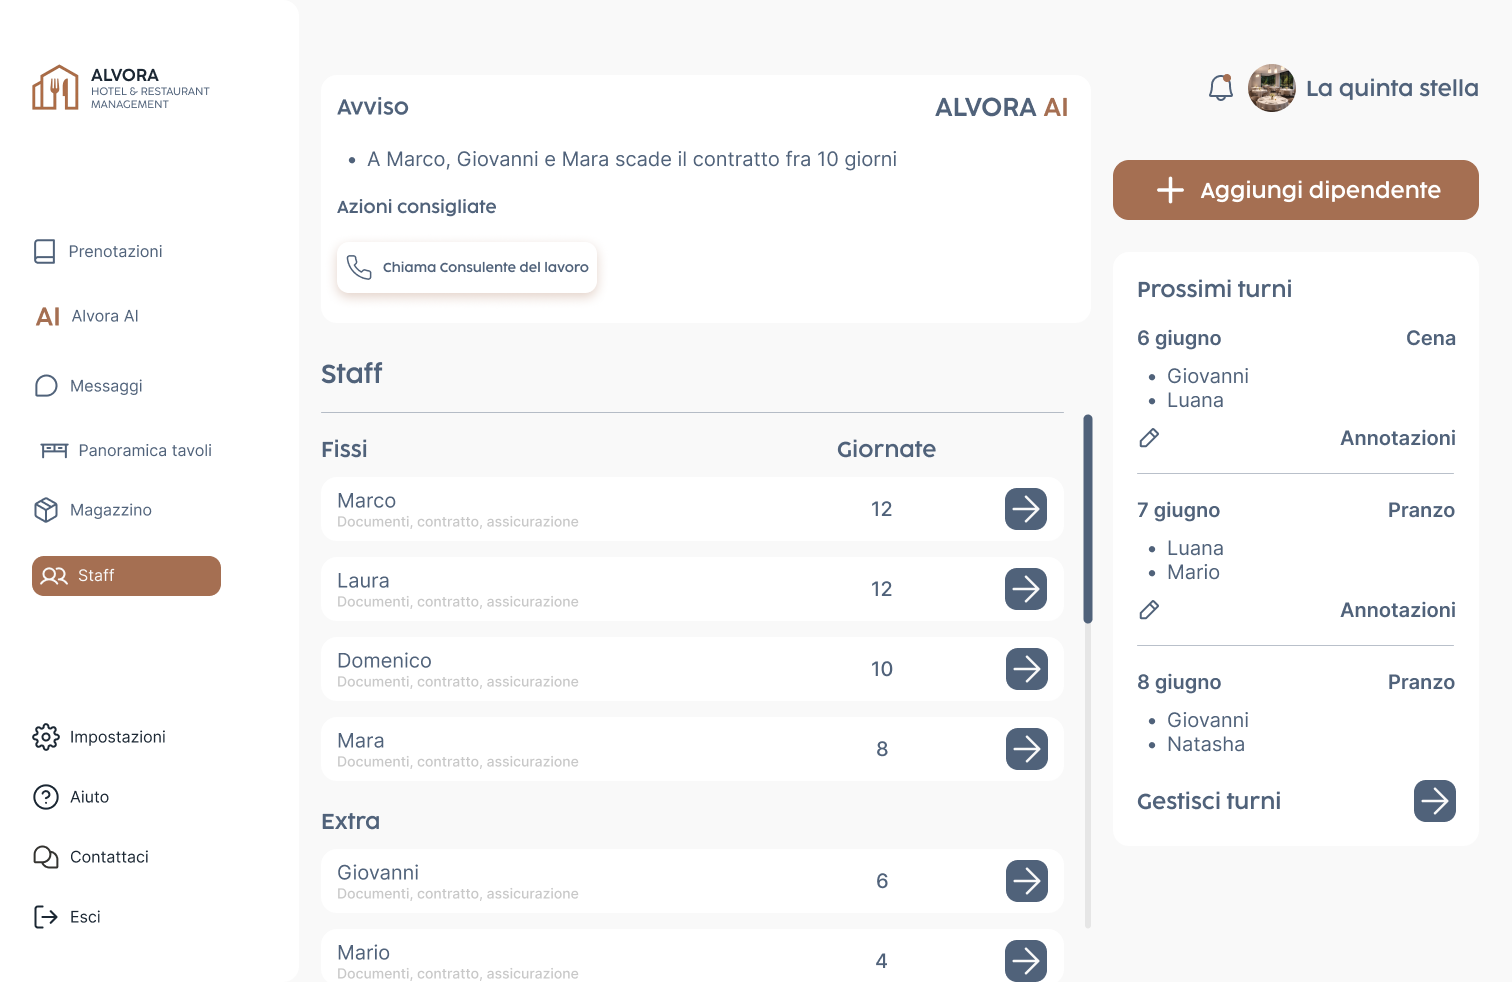The width and height of the screenshot is (1512, 982).
Task: Edit the 7 giugno shift with pencil icon
Action: (x=1149, y=610)
